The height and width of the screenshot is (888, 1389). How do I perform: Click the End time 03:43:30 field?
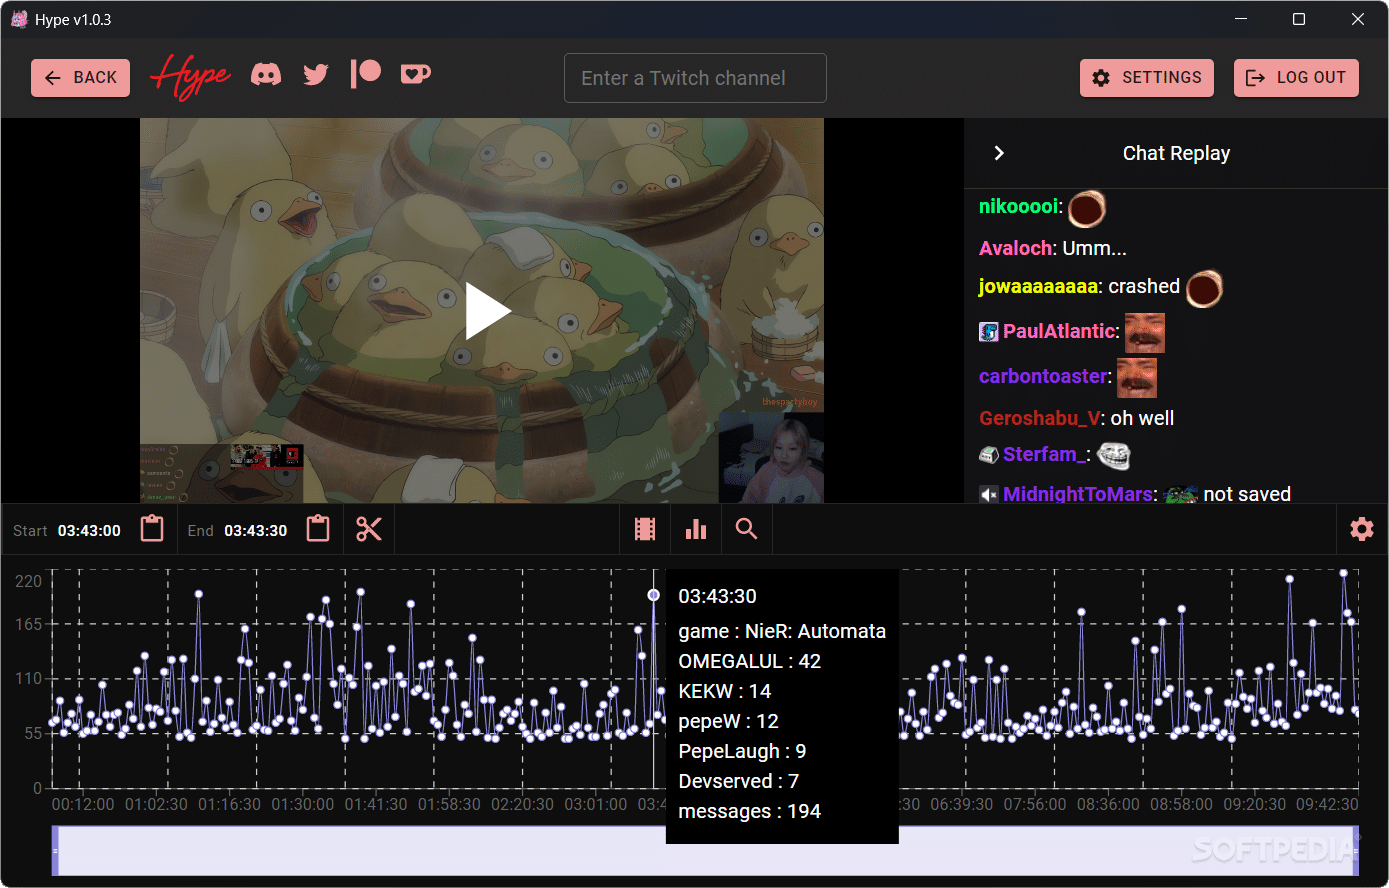[x=255, y=531]
